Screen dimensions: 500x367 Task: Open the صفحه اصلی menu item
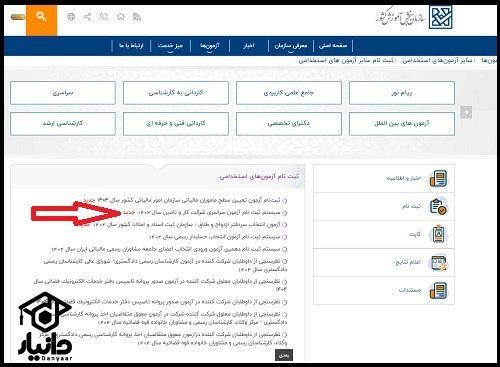pyautogui.click(x=333, y=46)
